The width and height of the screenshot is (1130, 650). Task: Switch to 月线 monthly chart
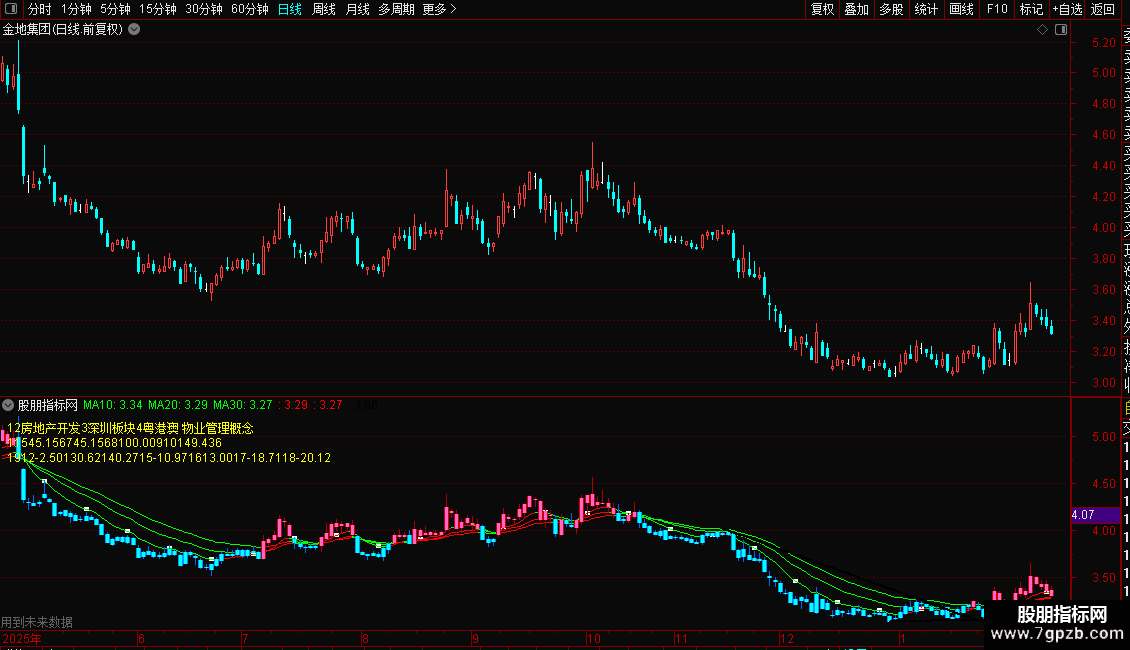[x=357, y=9]
